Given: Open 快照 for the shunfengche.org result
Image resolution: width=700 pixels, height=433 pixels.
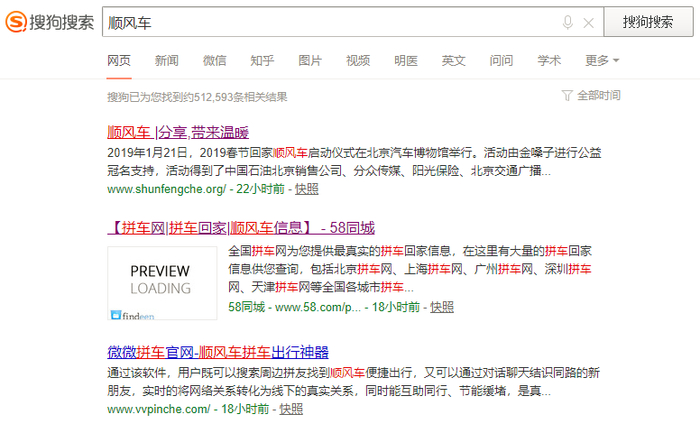Looking at the screenshot, I should [x=306, y=189].
